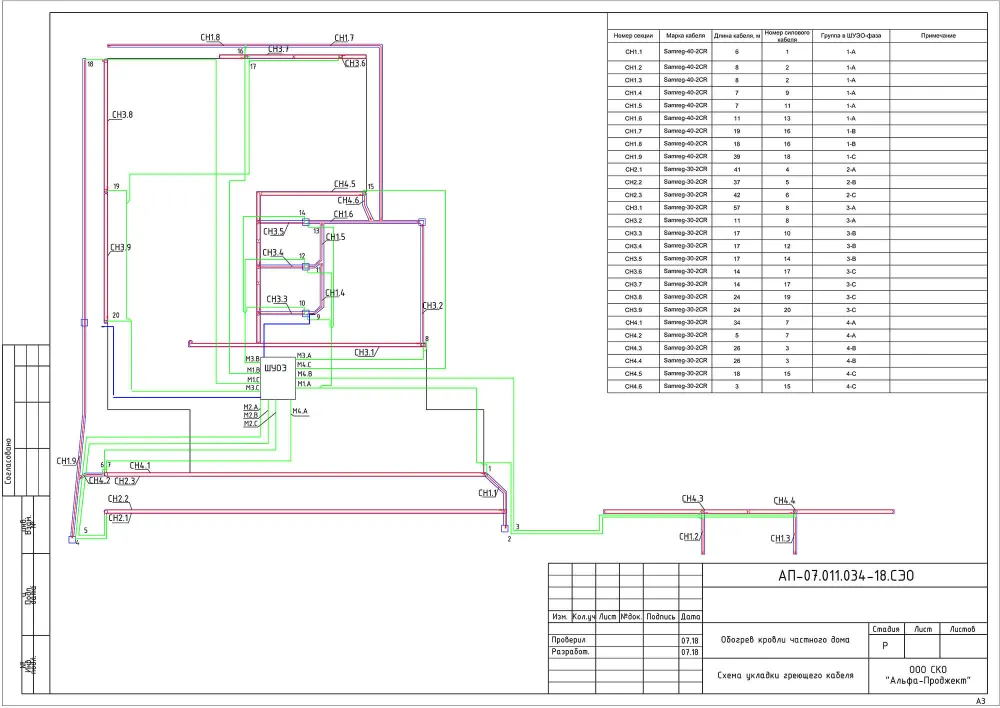Click drawing number АП-07.011.034-18.СЭО
Image resolution: width=1000 pixels, height=708 pixels.
846,576
